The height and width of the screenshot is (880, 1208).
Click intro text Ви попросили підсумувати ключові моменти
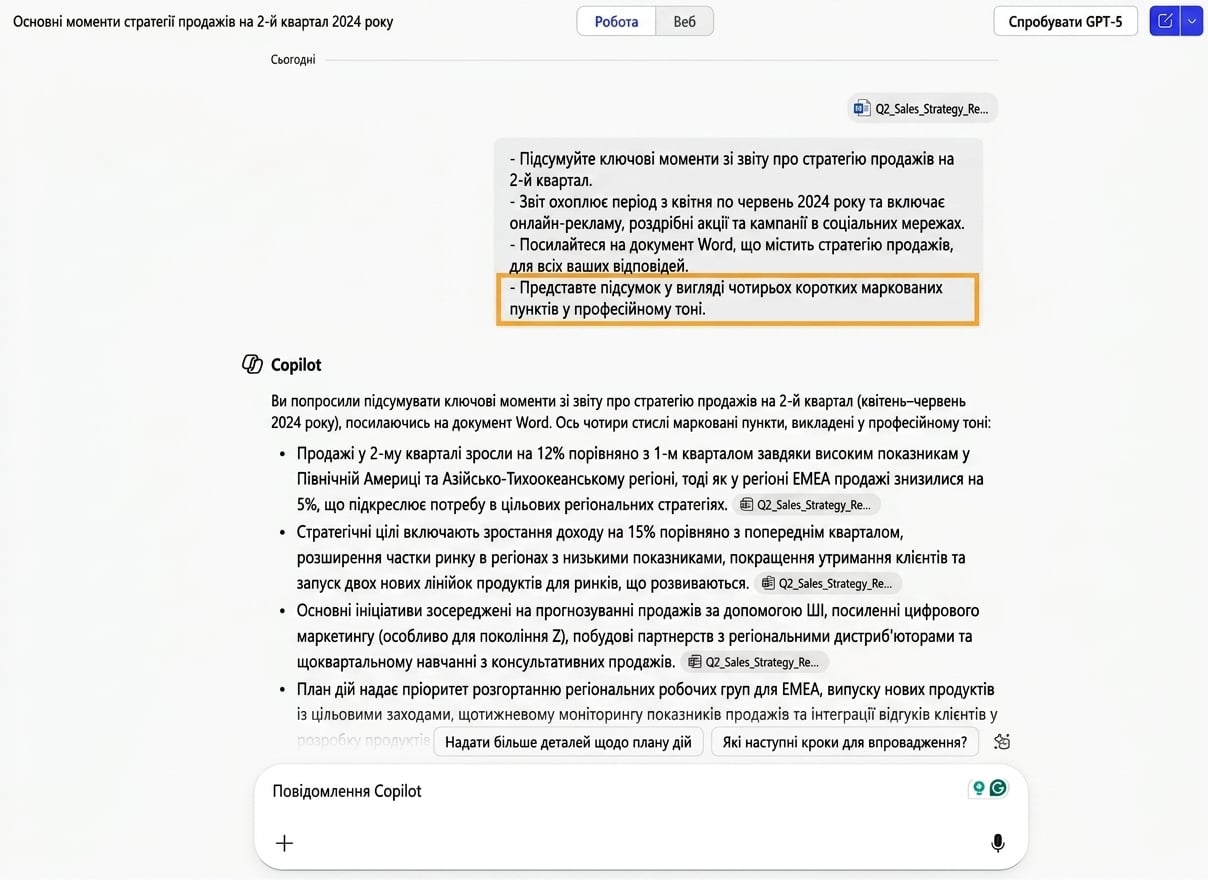631,411
